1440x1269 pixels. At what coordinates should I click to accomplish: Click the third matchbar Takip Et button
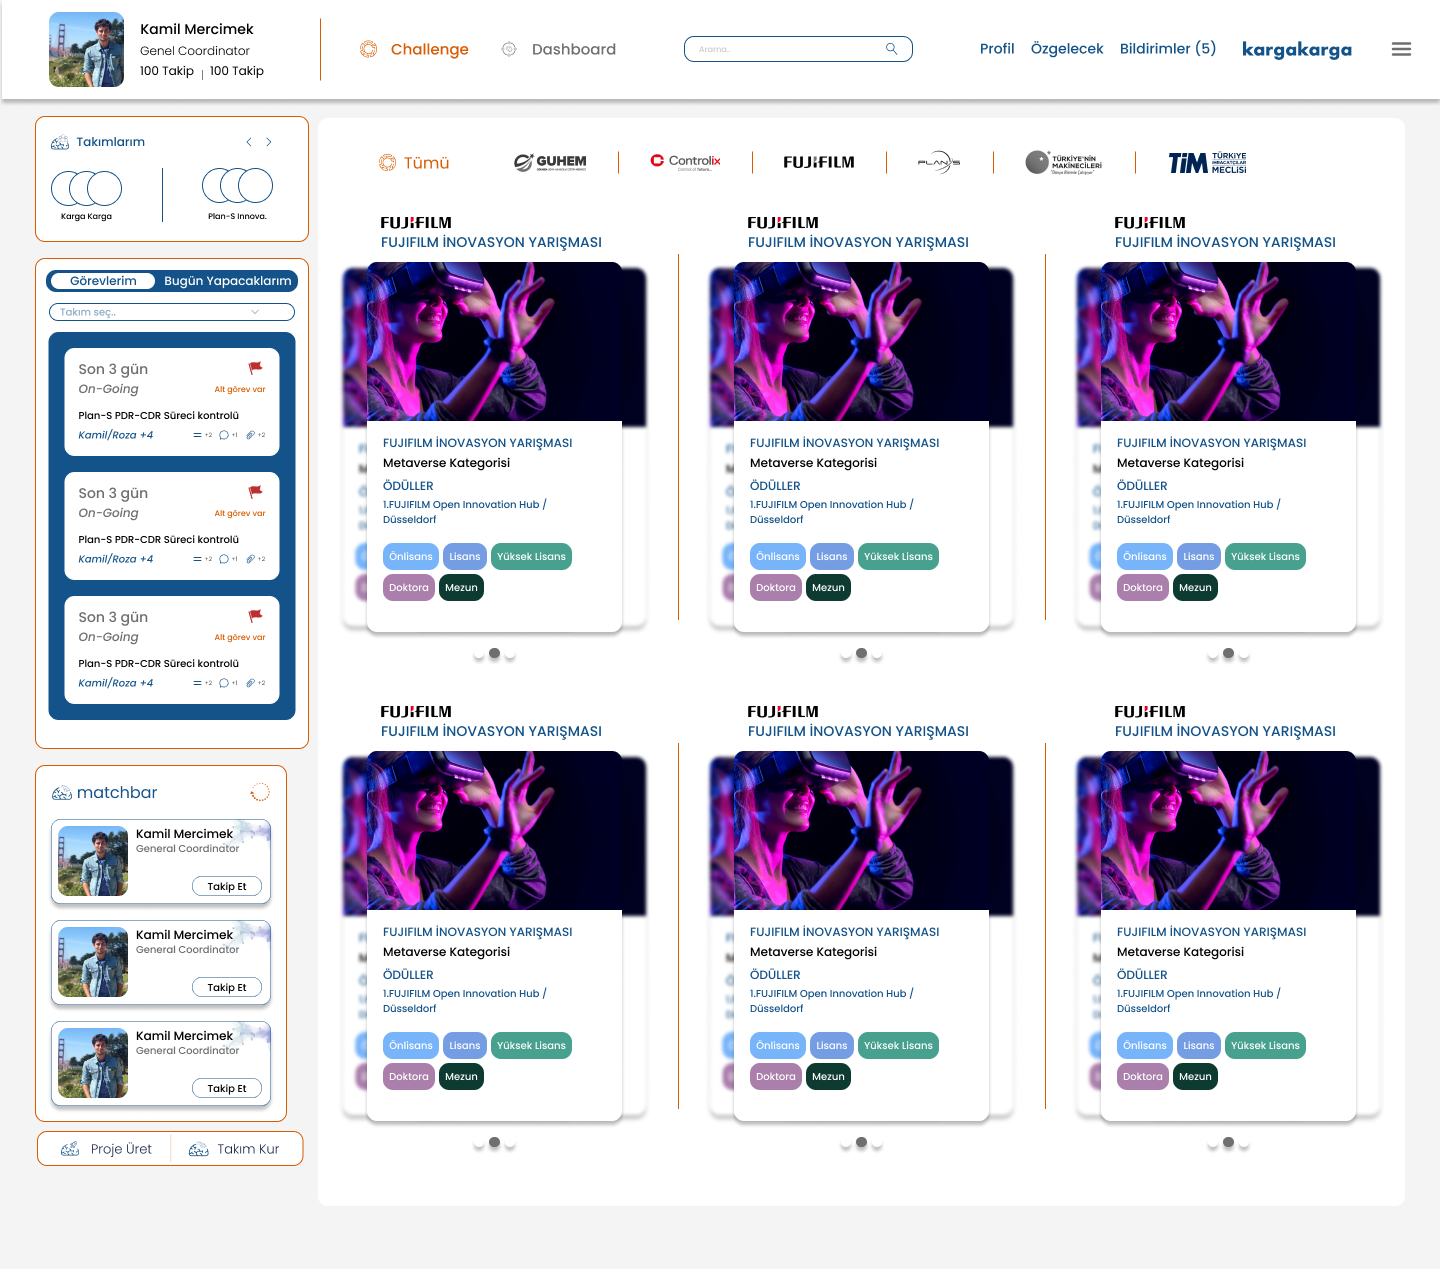pos(227,1088)
